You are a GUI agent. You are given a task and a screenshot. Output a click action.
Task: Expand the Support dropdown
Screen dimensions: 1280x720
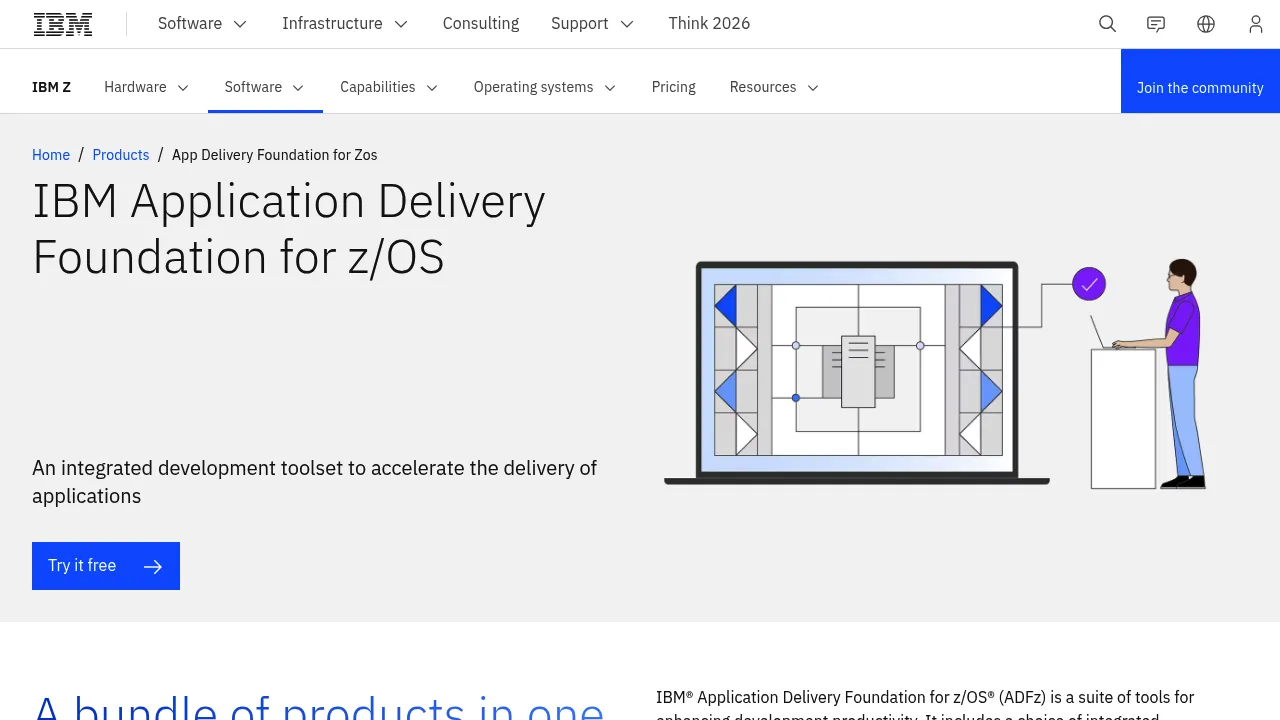coord(592,24)
